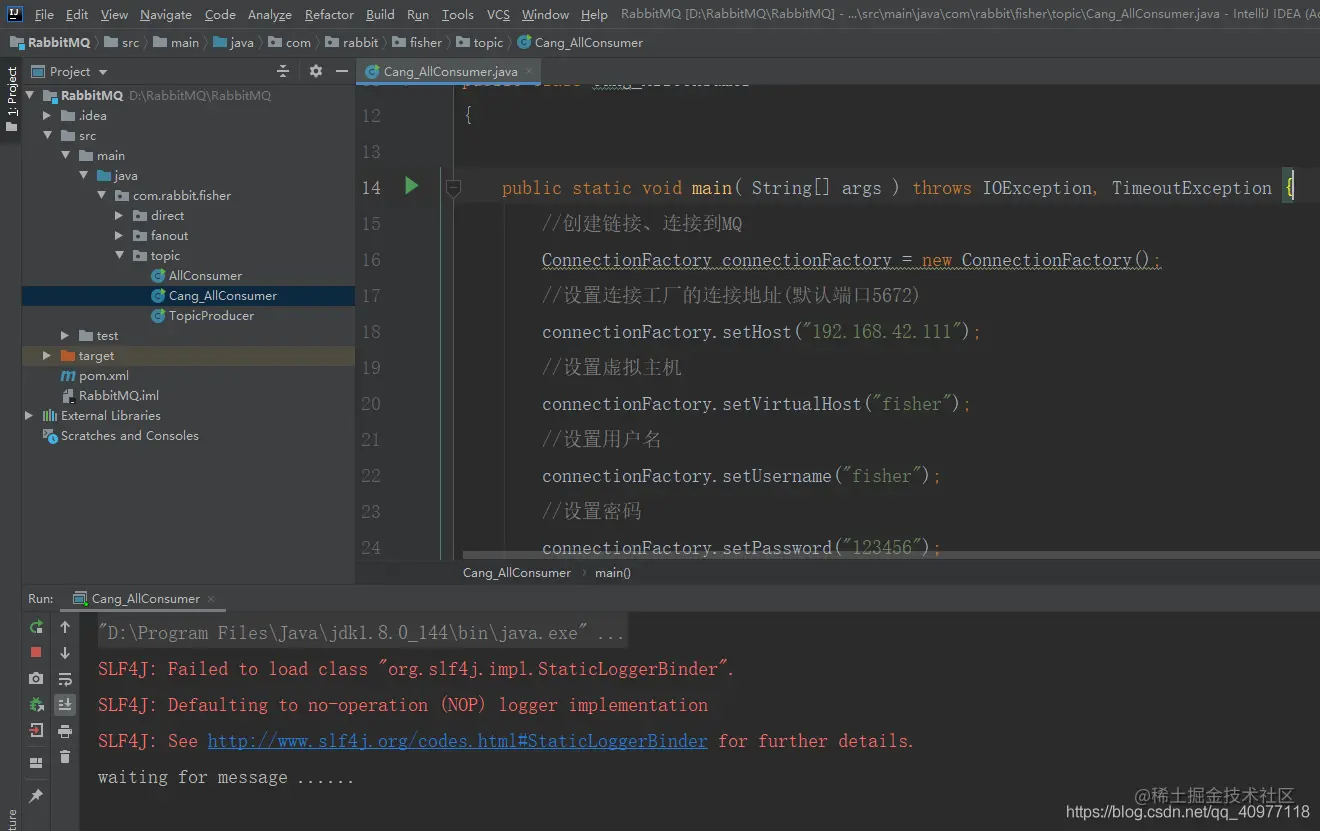Screen dimensions: 1320x831
Task: Move down the stack trace with down arrow
Action: tap(65, 653)
